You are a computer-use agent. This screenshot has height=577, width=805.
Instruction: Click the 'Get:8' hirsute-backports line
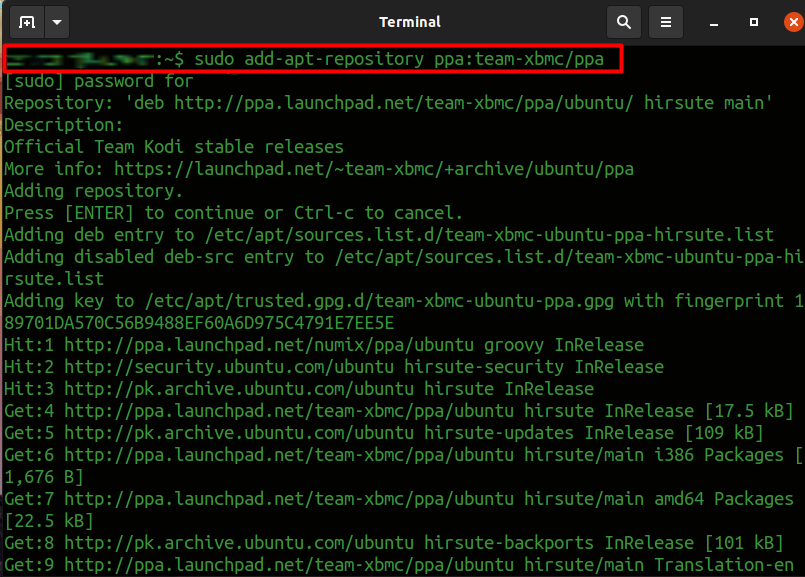tap(394, 543)
